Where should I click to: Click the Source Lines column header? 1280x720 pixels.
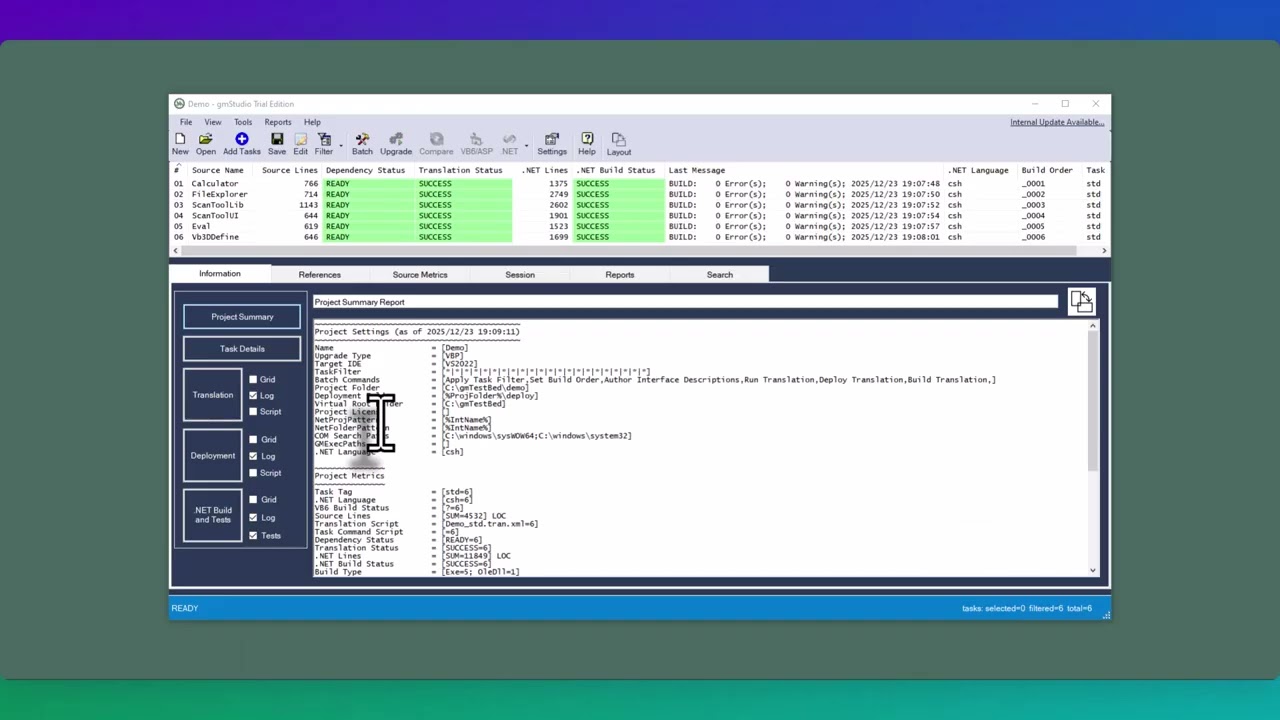point(289,170)
